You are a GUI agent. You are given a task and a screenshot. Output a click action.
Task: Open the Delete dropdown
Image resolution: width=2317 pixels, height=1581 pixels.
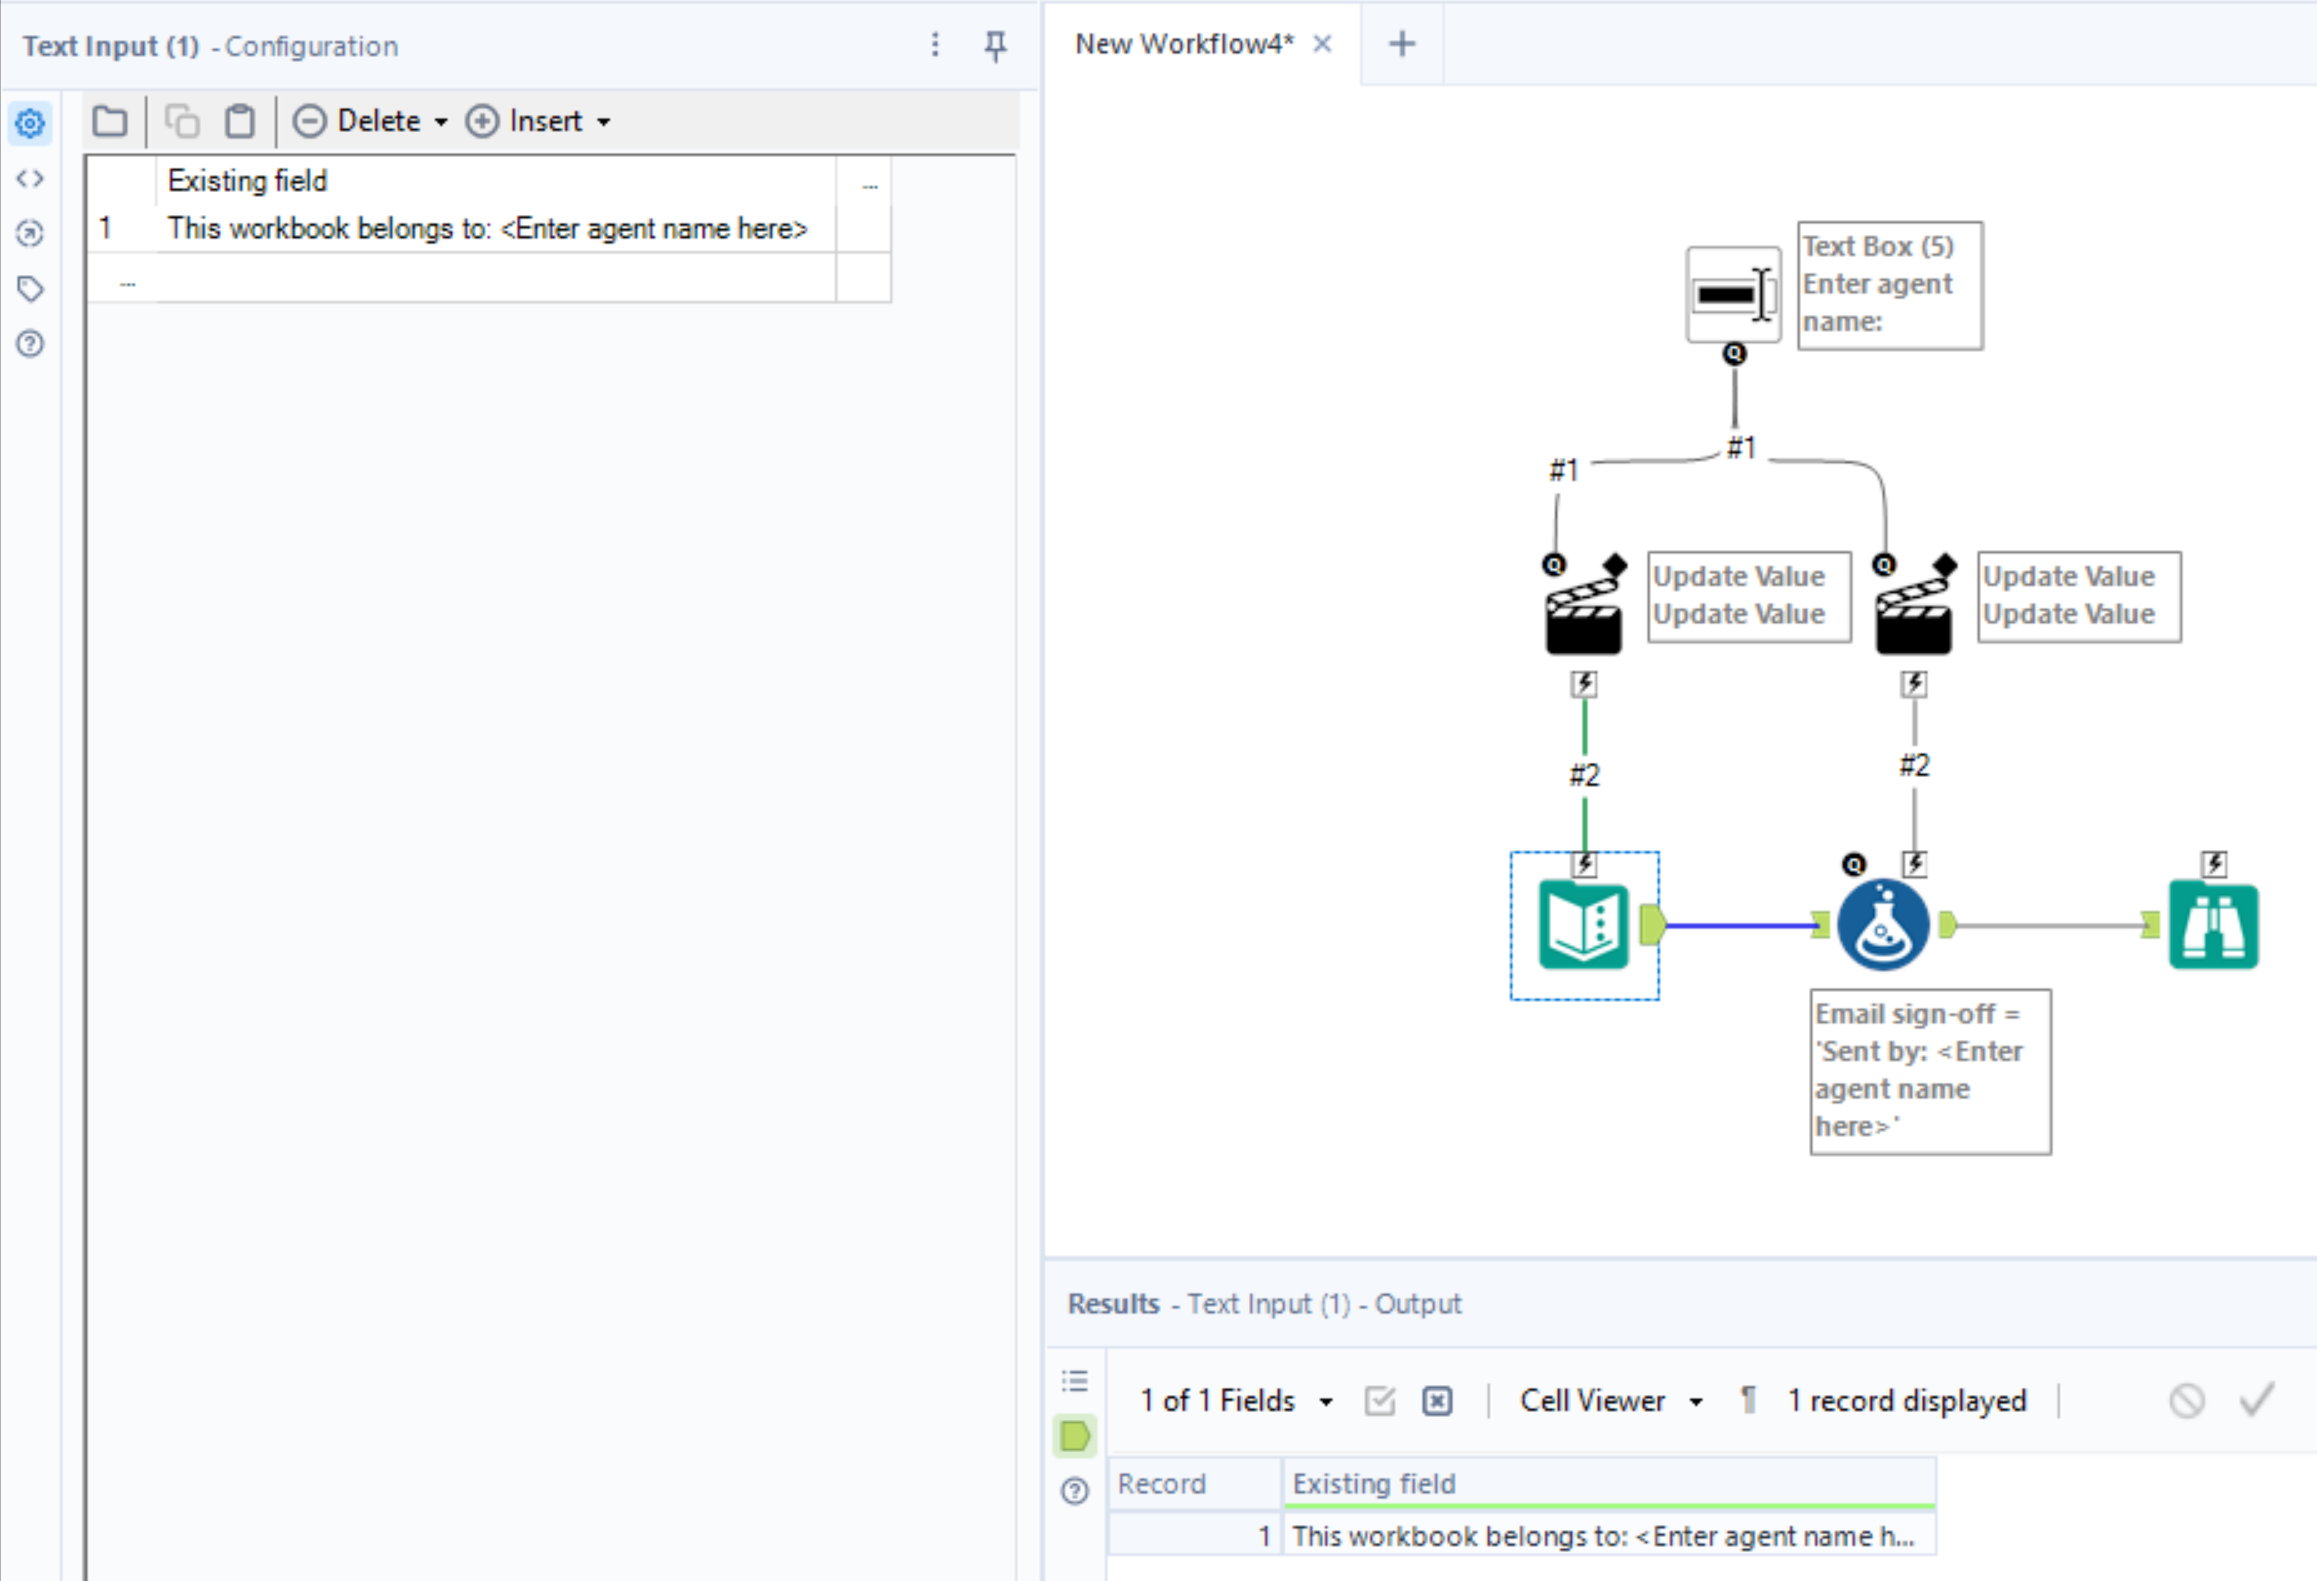[369, 120]
